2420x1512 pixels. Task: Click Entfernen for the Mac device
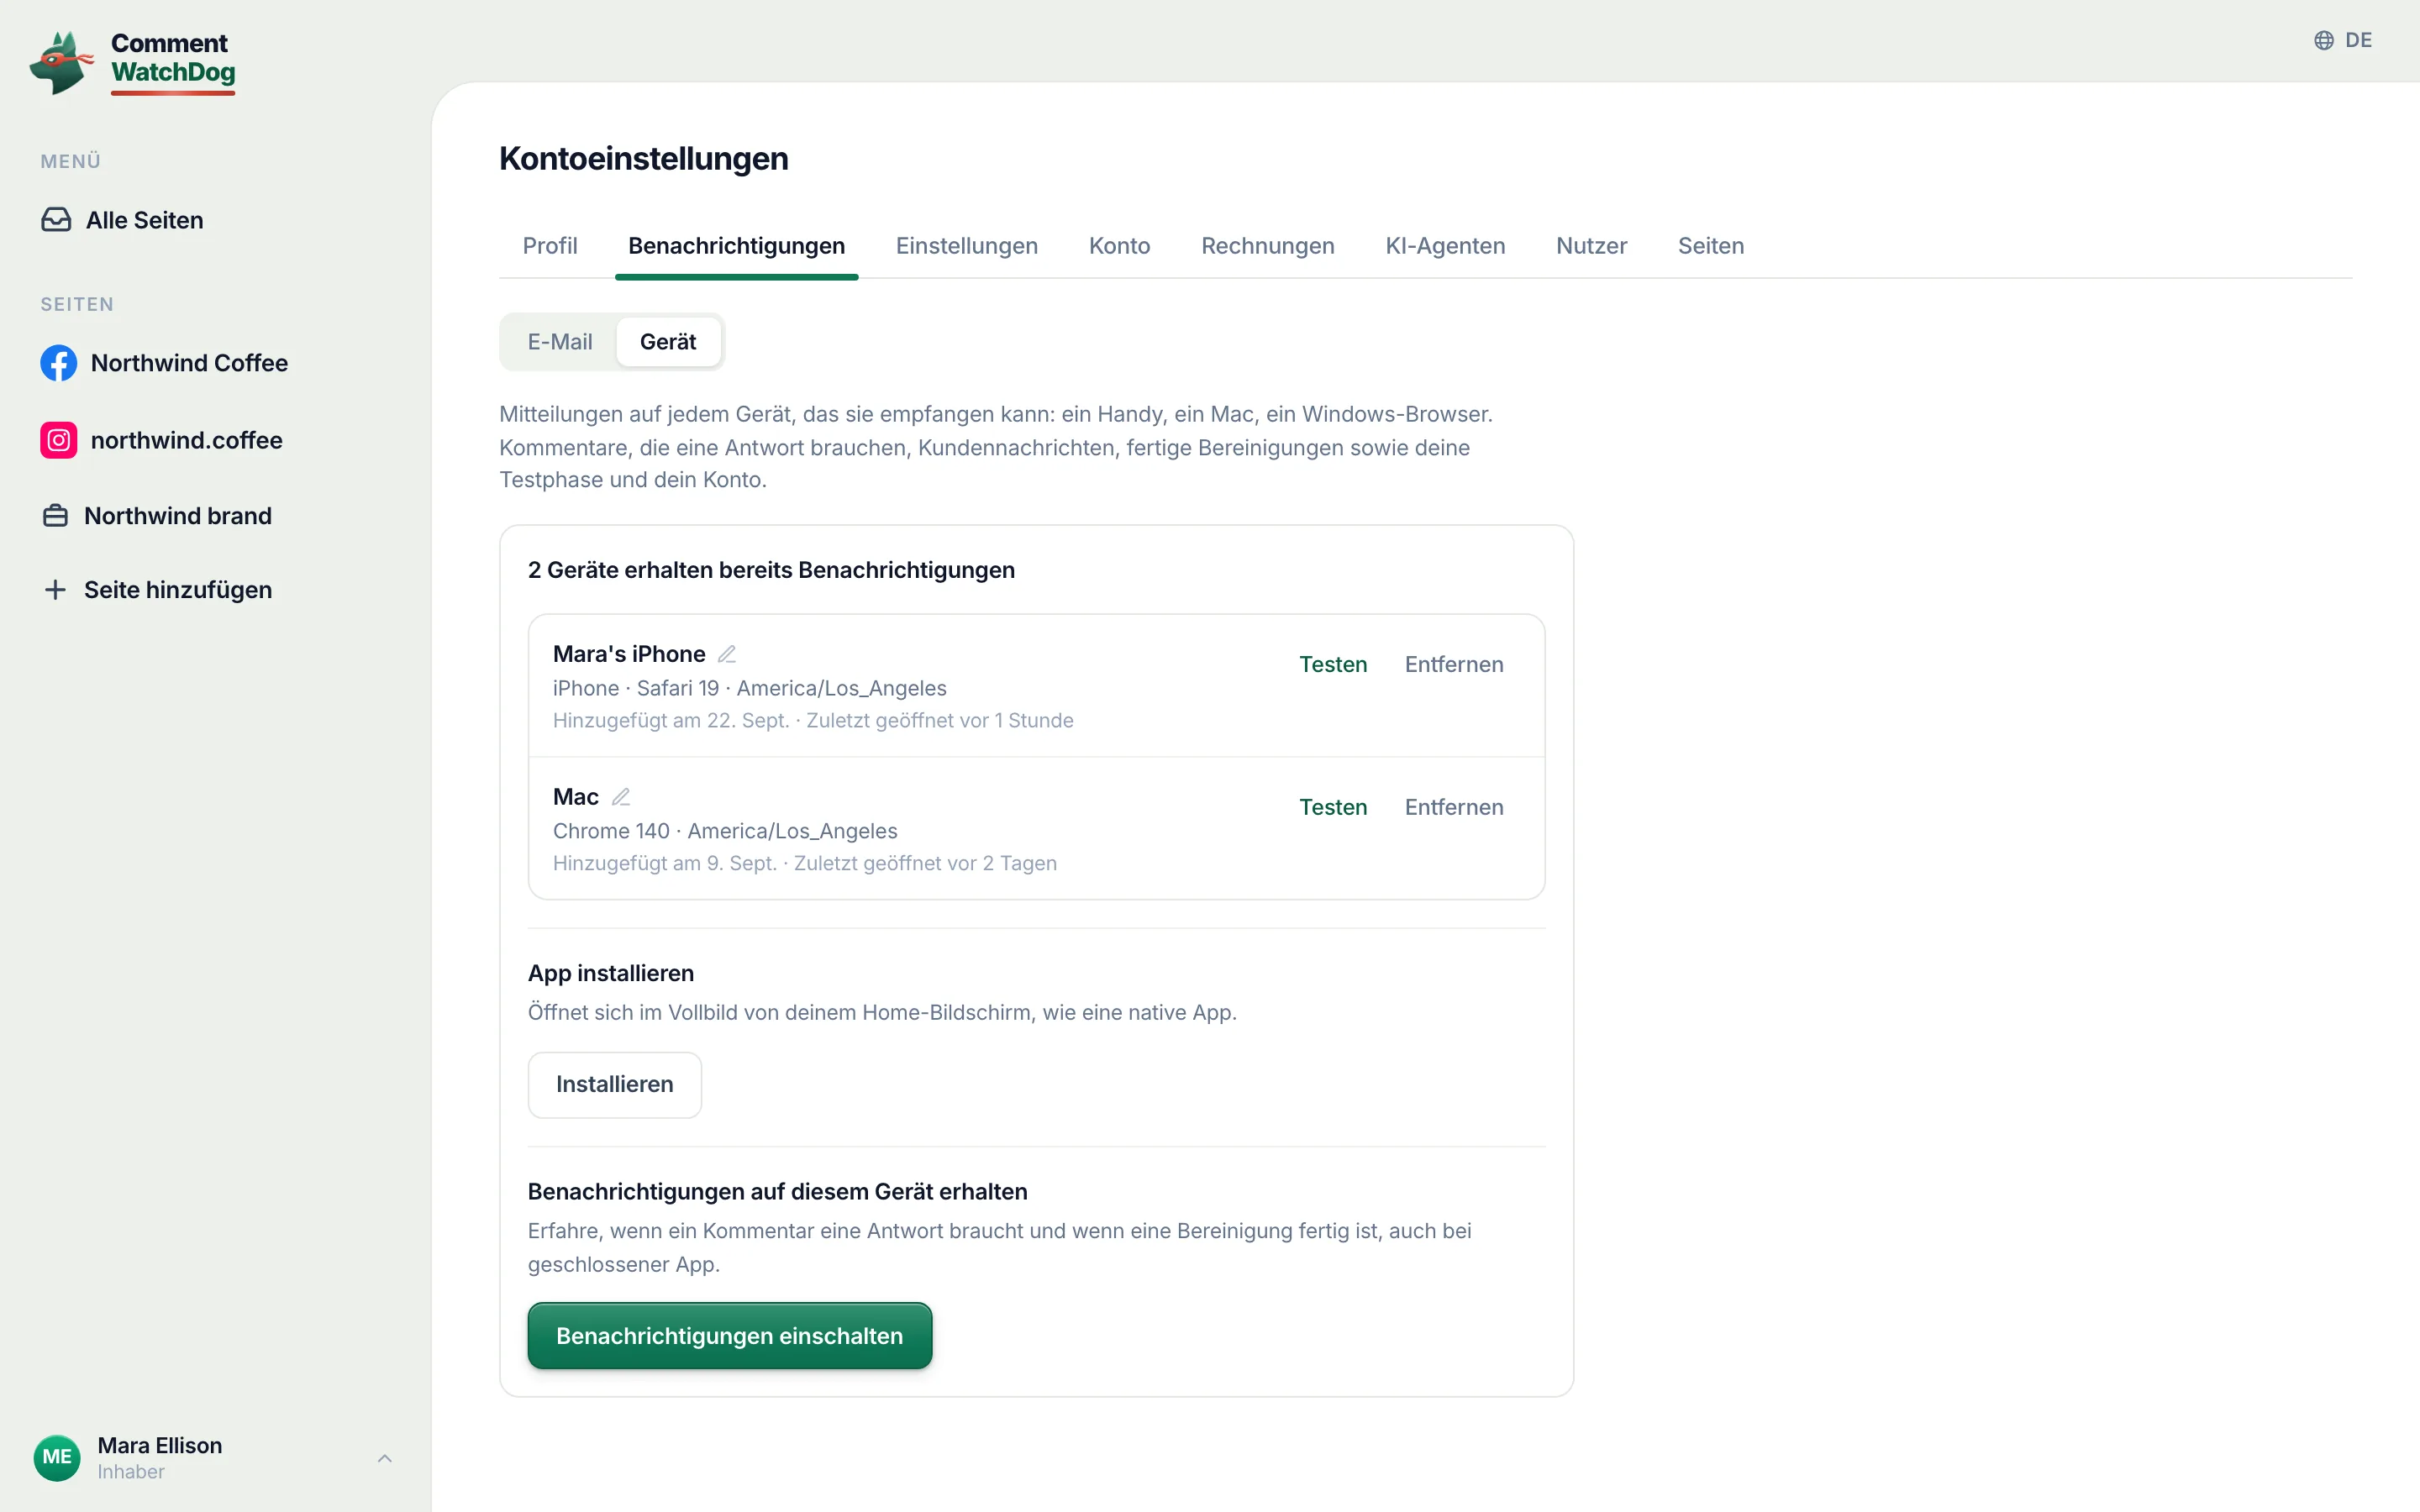pos(1454,808)
